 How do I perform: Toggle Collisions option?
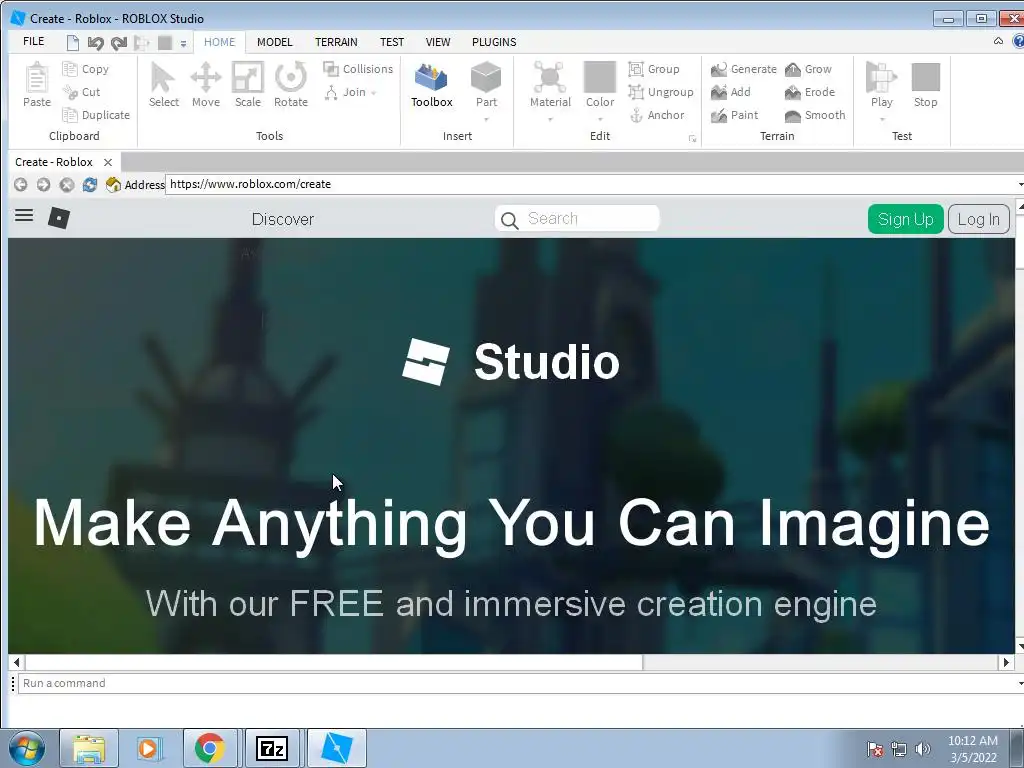tap(359, 69)
